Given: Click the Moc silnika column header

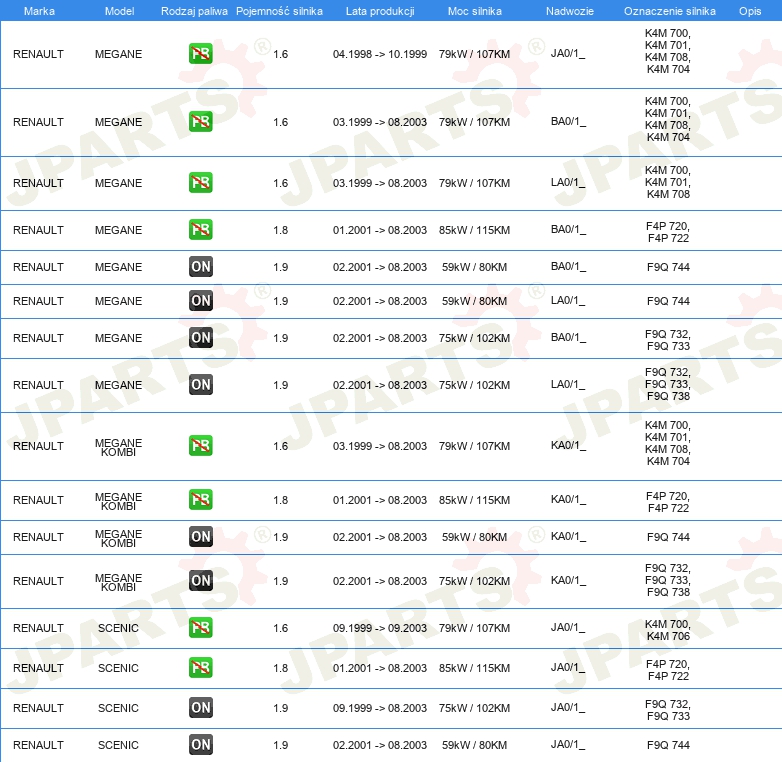Looking at the screenshot, I should coord(475,11).
